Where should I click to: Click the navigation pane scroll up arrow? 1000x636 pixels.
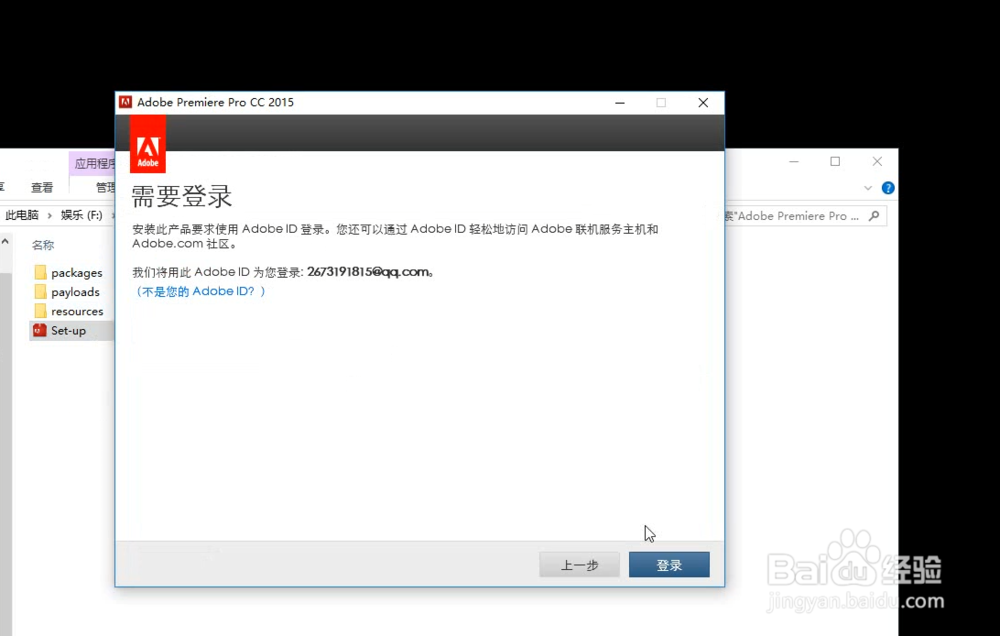5,242
